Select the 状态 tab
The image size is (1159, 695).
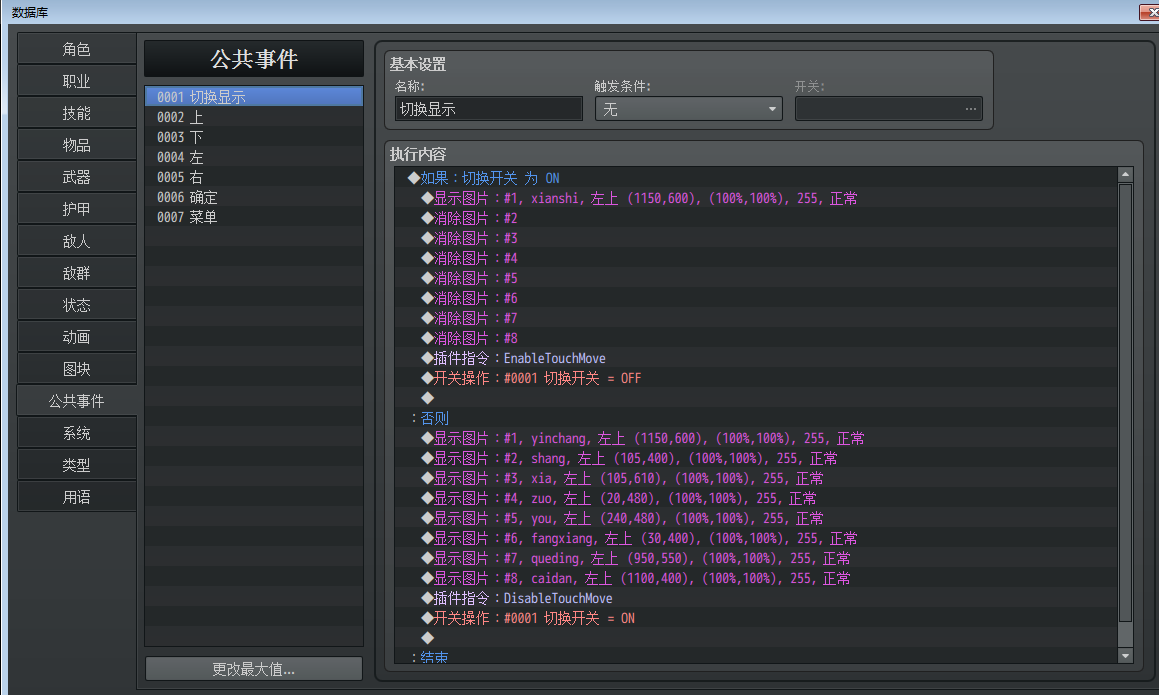click(x=77, y=305)
